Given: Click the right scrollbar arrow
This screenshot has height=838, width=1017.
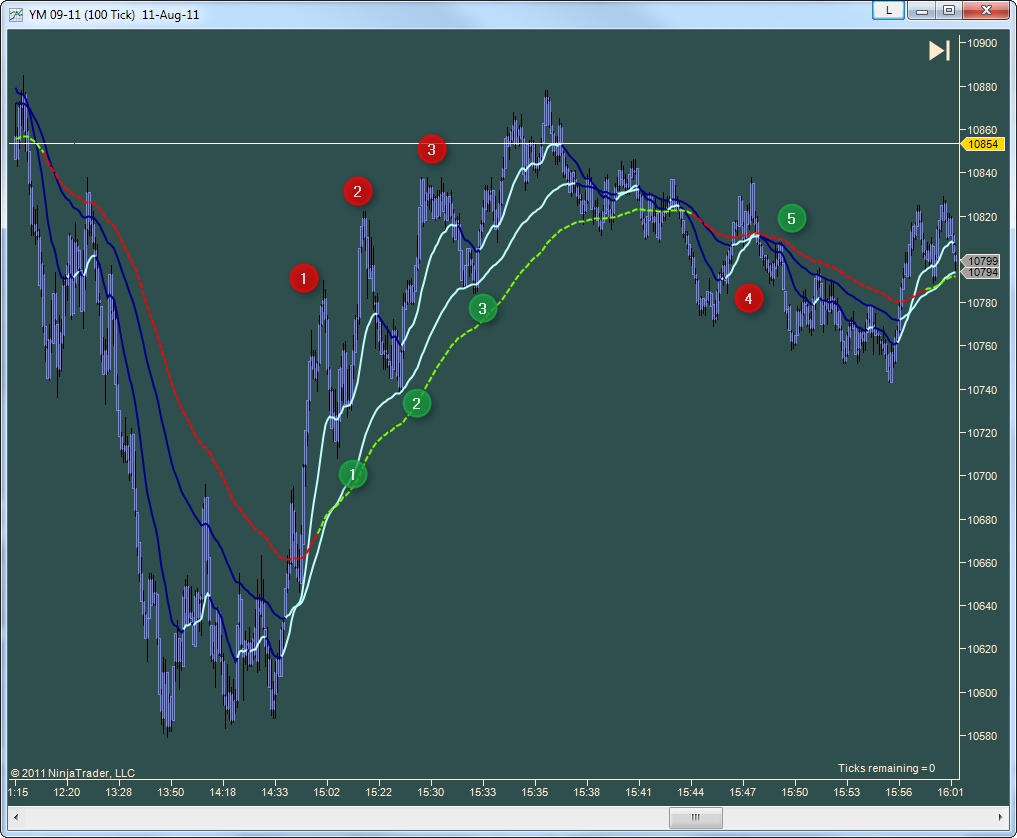Looking at the screenshot, I should tap(1000, 817).
